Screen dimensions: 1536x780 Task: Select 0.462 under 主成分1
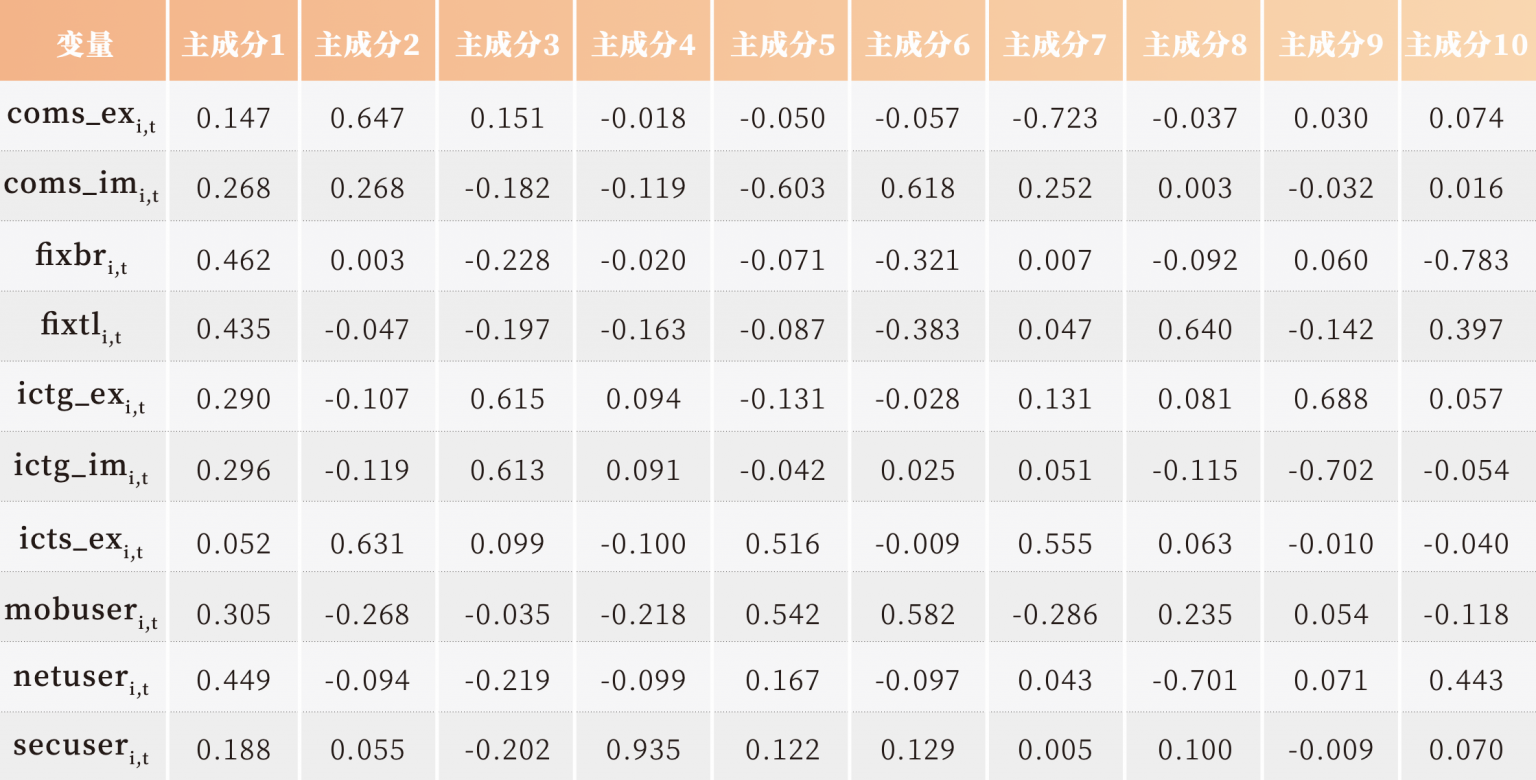233,260
